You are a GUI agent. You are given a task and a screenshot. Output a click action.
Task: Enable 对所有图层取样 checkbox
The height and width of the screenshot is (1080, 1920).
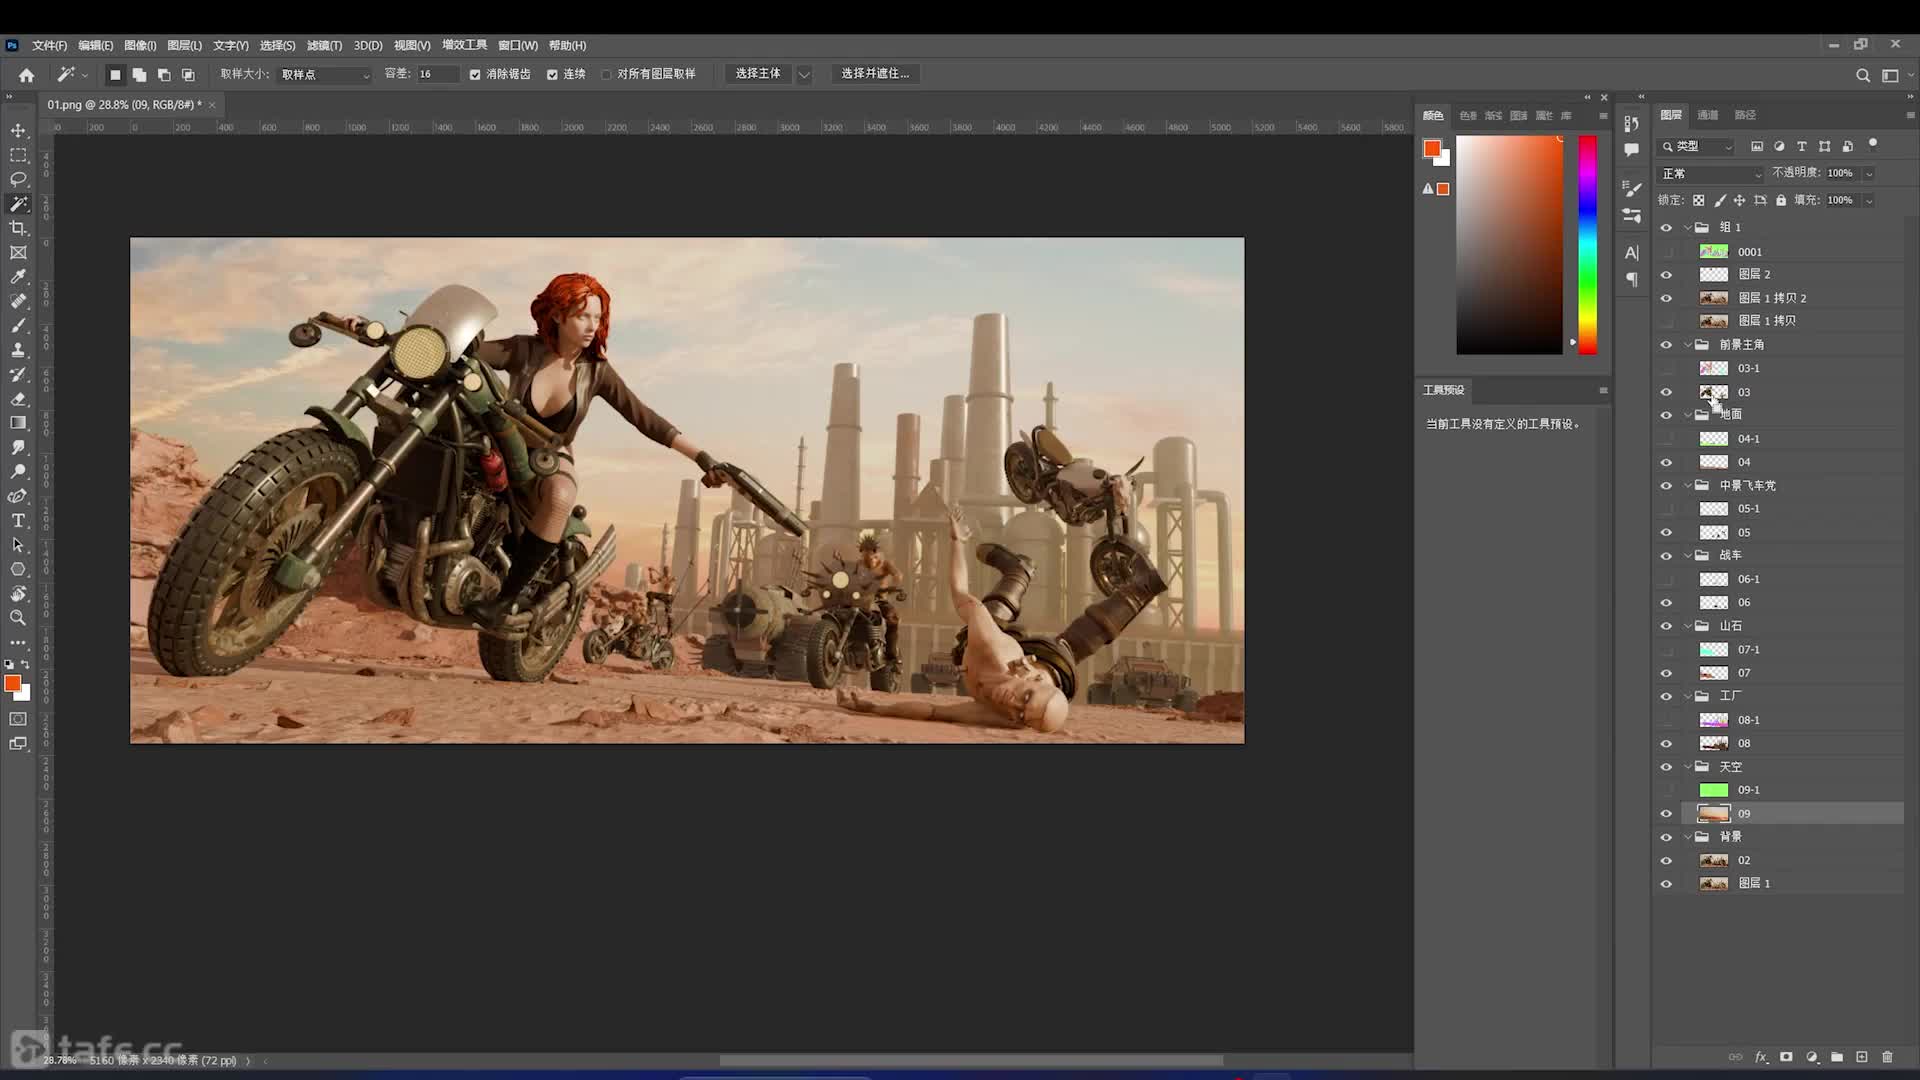coord(606,75)
